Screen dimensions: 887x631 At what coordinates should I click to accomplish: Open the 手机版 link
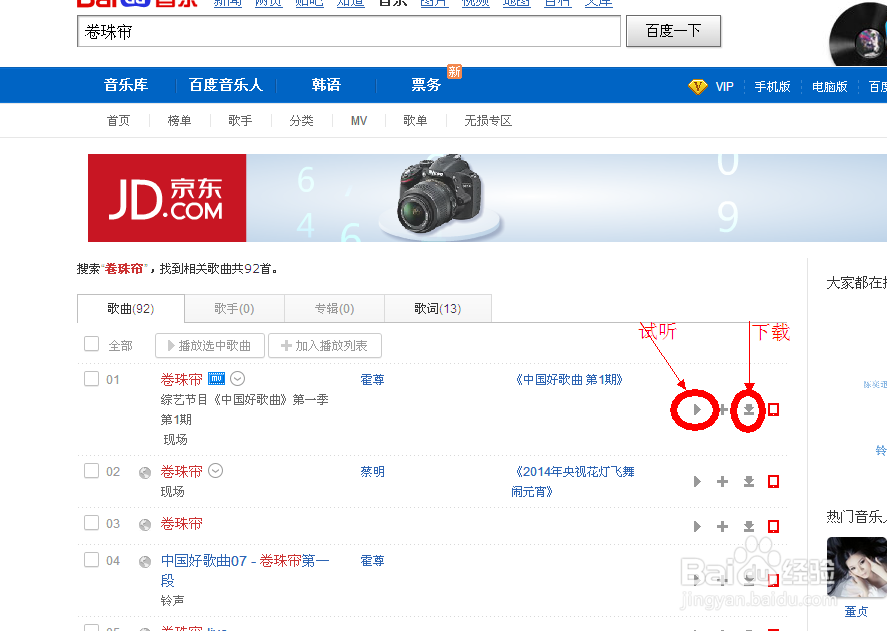point(772,87)
